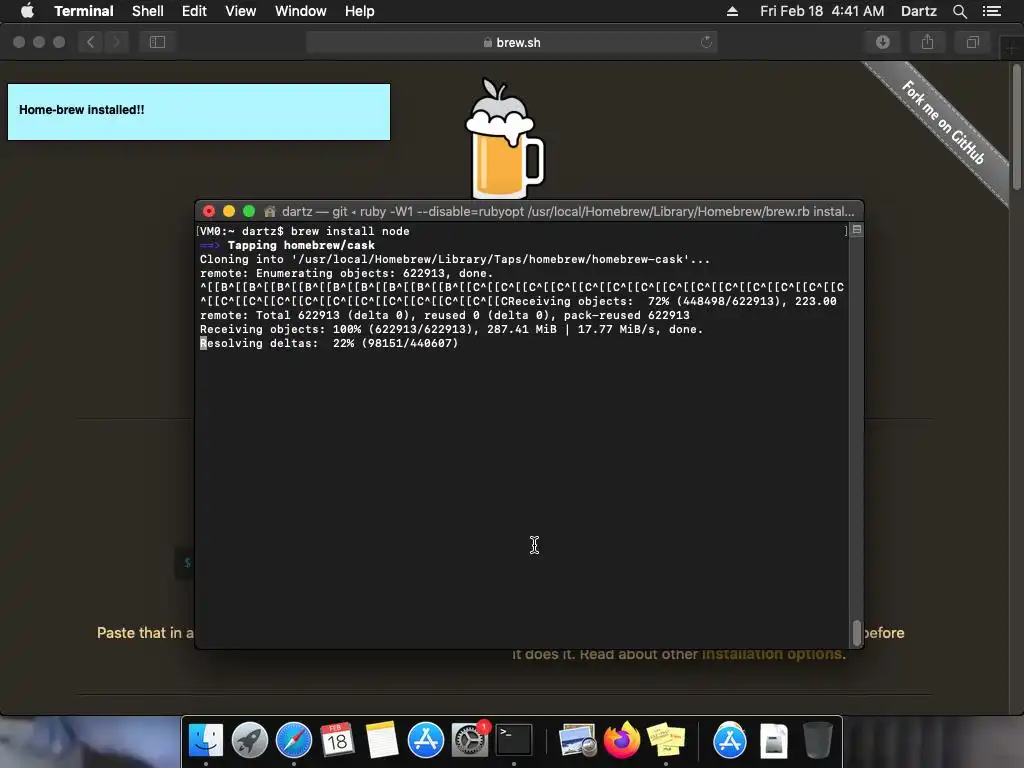The image size is (1024, 768).
Task: Open Stickies from the Dock
Action: tap(665, 741)
